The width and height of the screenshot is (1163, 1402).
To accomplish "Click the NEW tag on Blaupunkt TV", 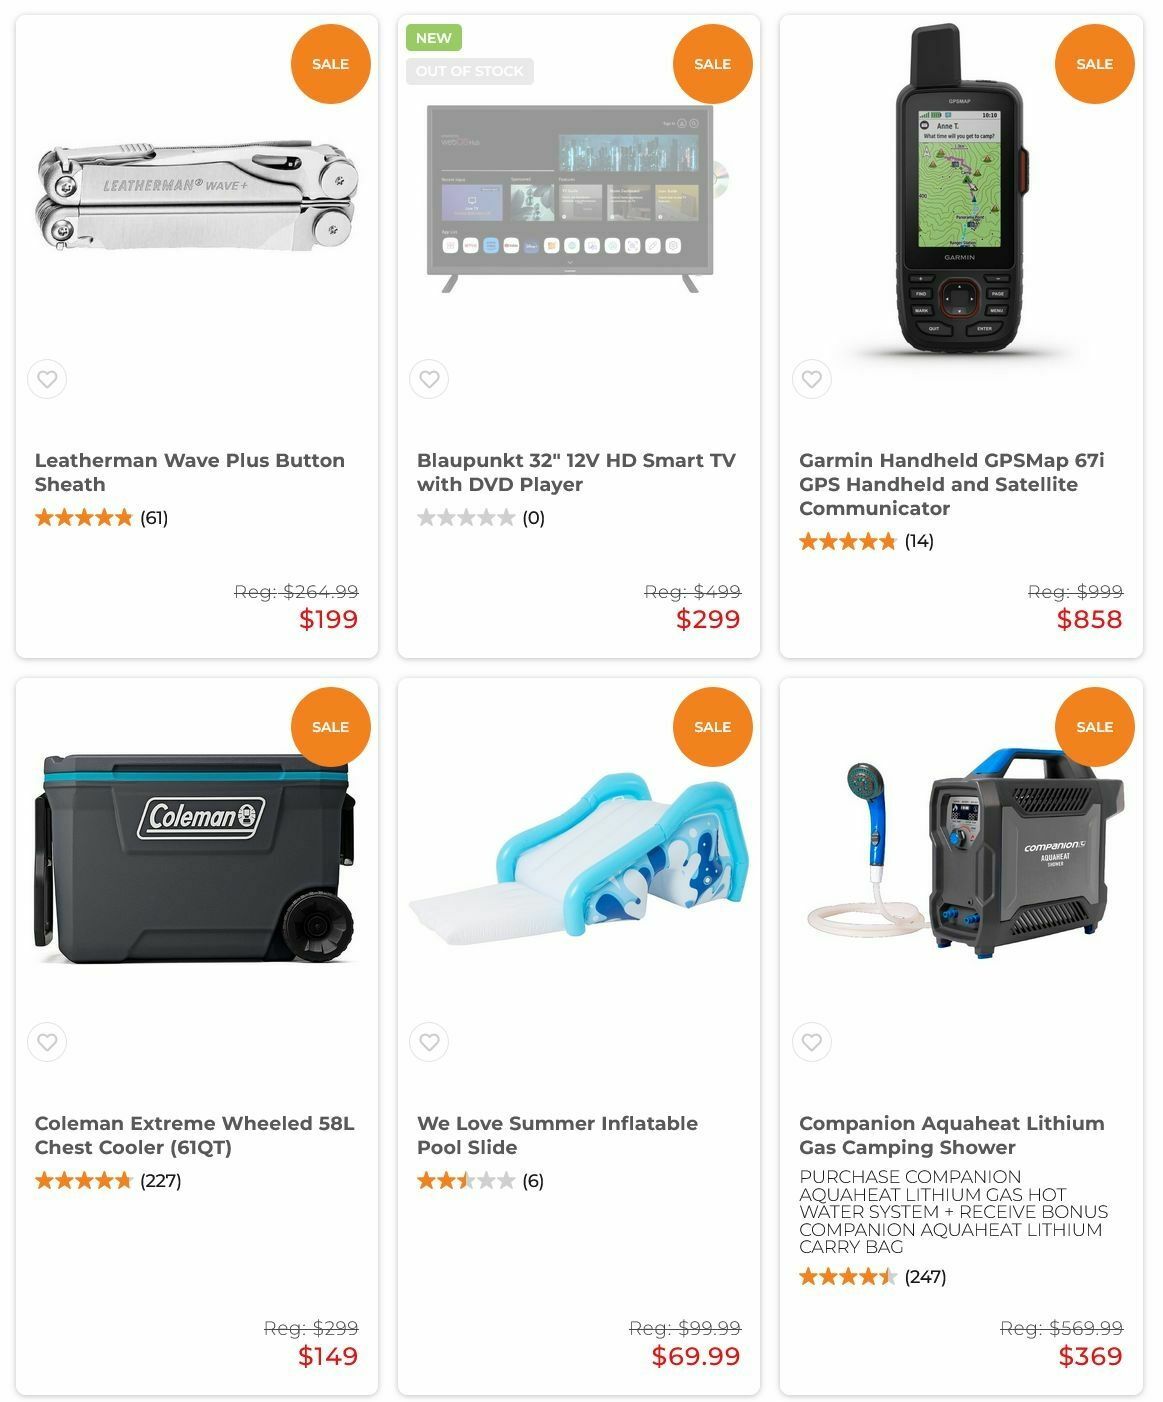I will pyautogui.click(x=434, y=38).
